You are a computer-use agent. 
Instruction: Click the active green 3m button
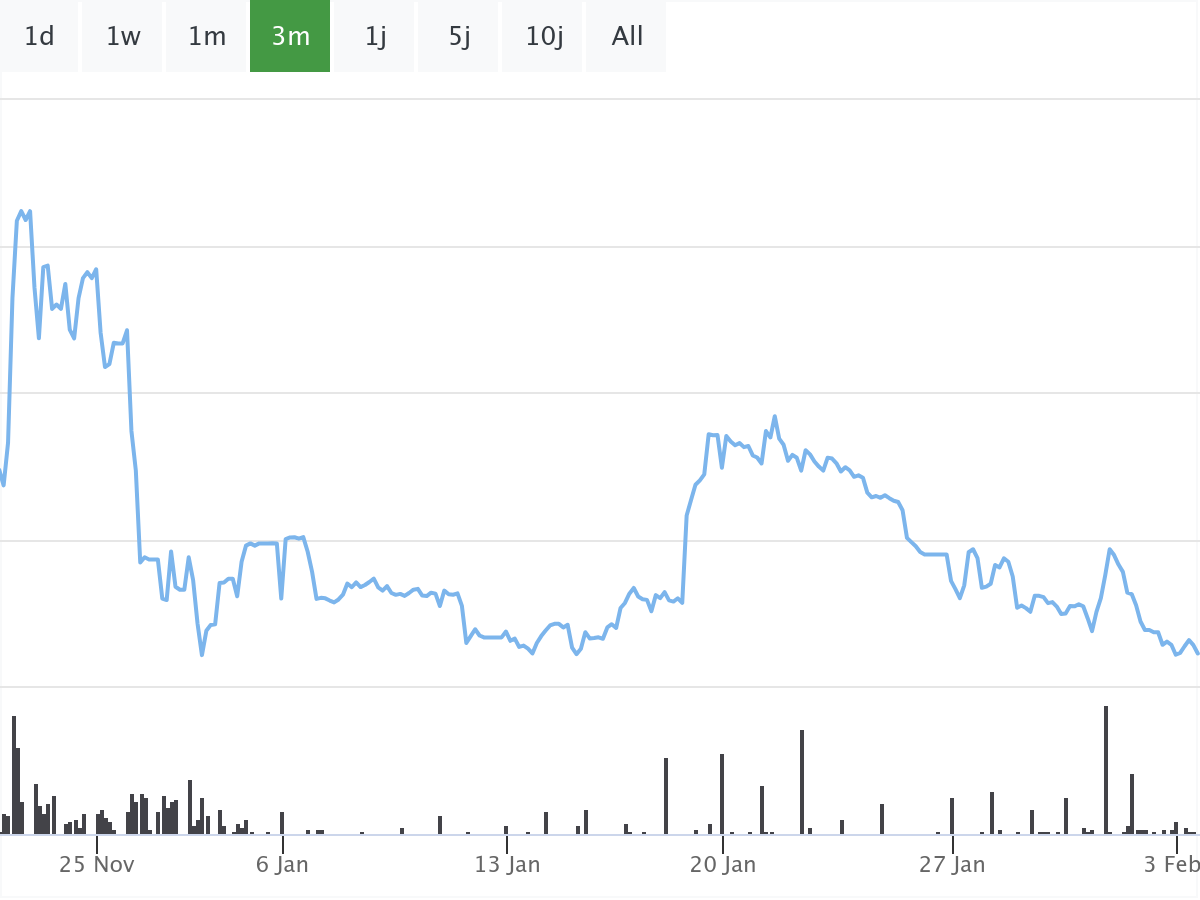[290, 36]
